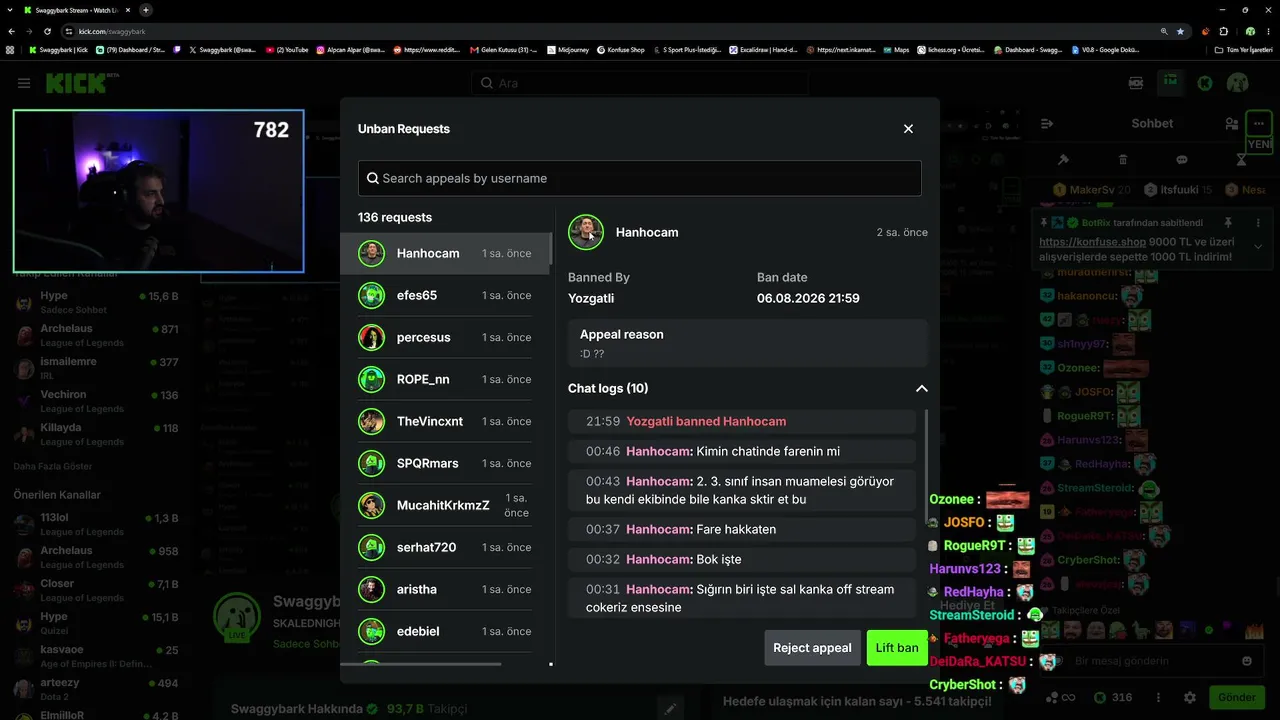Click Hanhocam's avatar in the appeal details
Image resolution: width=1280 pixels, height=720 pixels.
coord(586,232)
